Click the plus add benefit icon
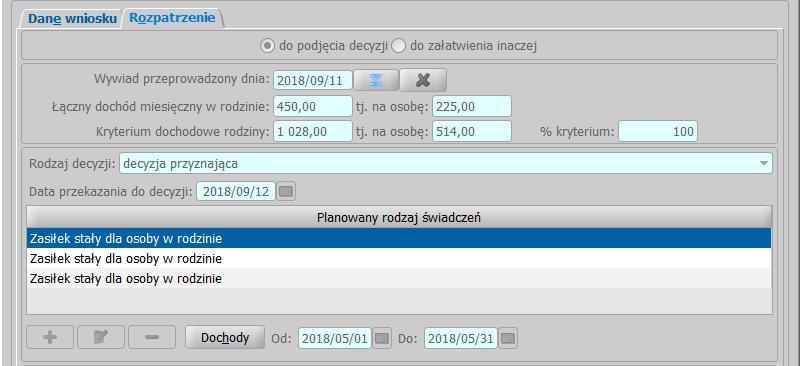The width and height of the screenshot is (800, 366). (50, 337)
